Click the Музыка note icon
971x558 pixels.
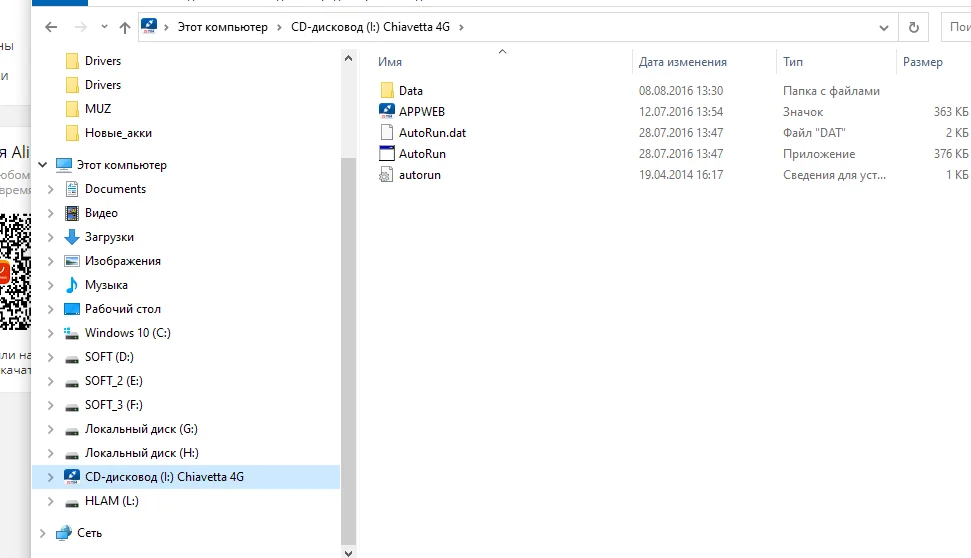(x=72, y=285)
